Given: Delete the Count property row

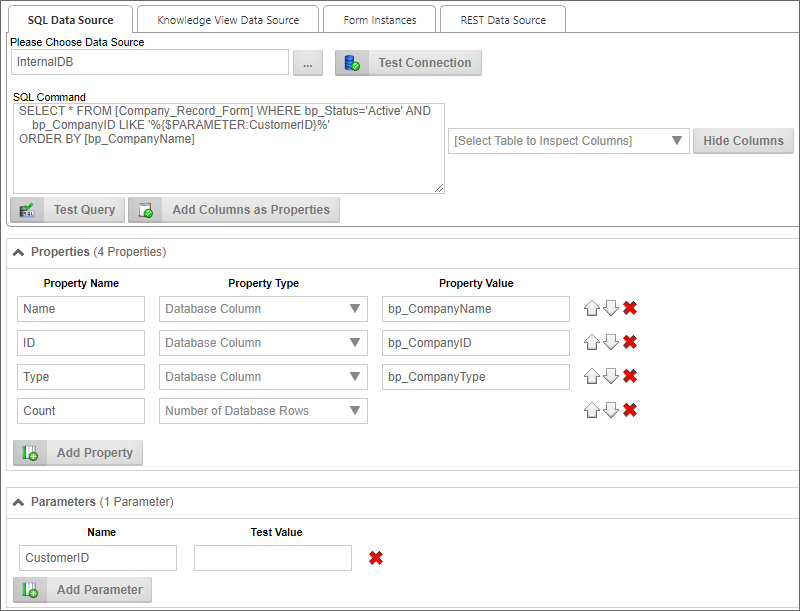Looking at the screenshot, I should coord(630,411).
